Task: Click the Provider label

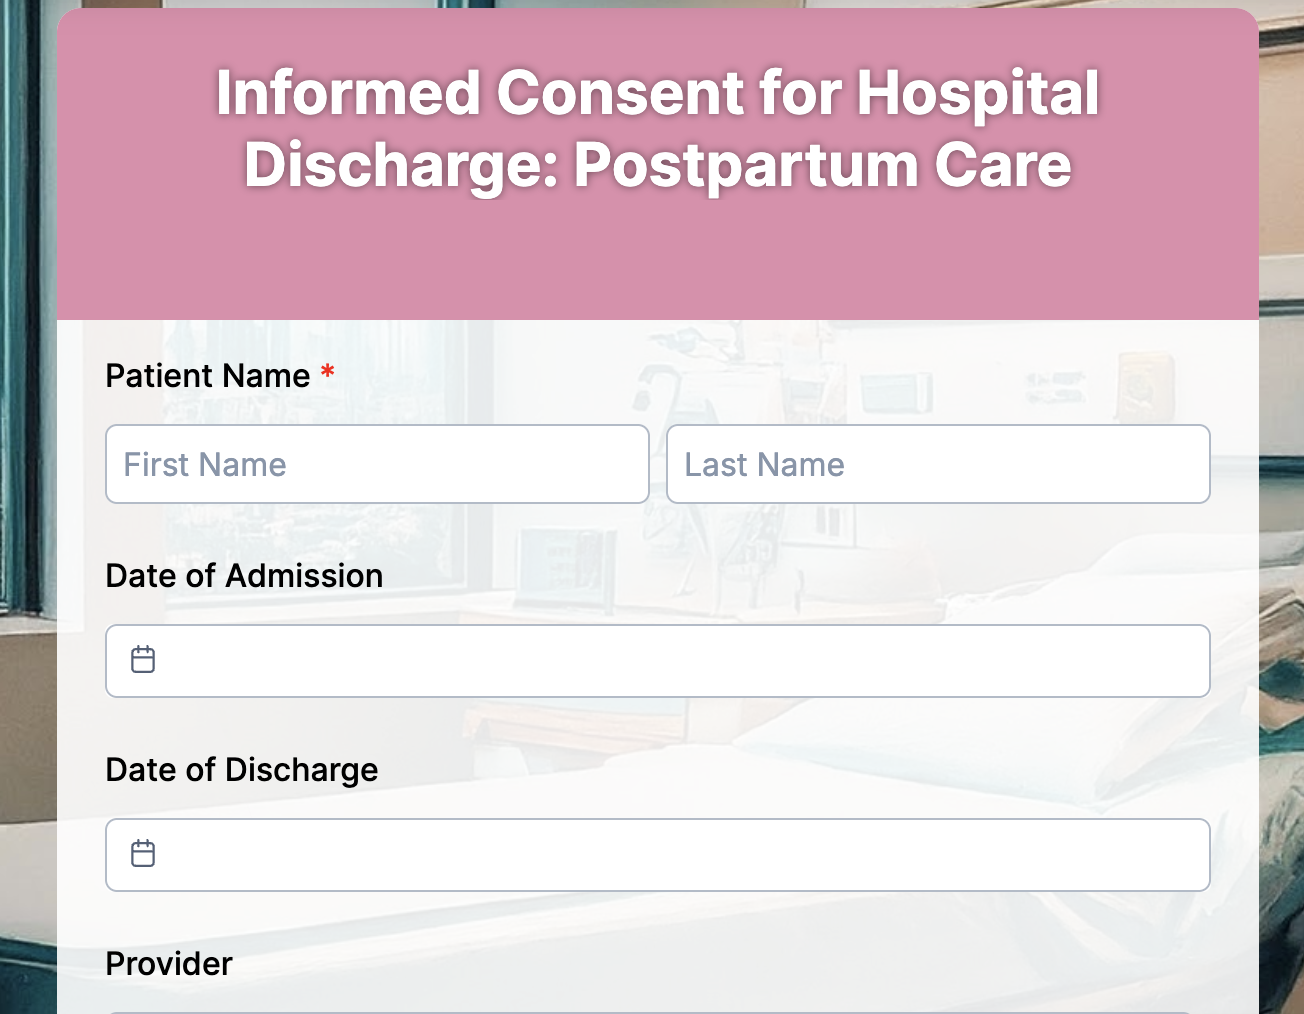Action: coord(168,964)
